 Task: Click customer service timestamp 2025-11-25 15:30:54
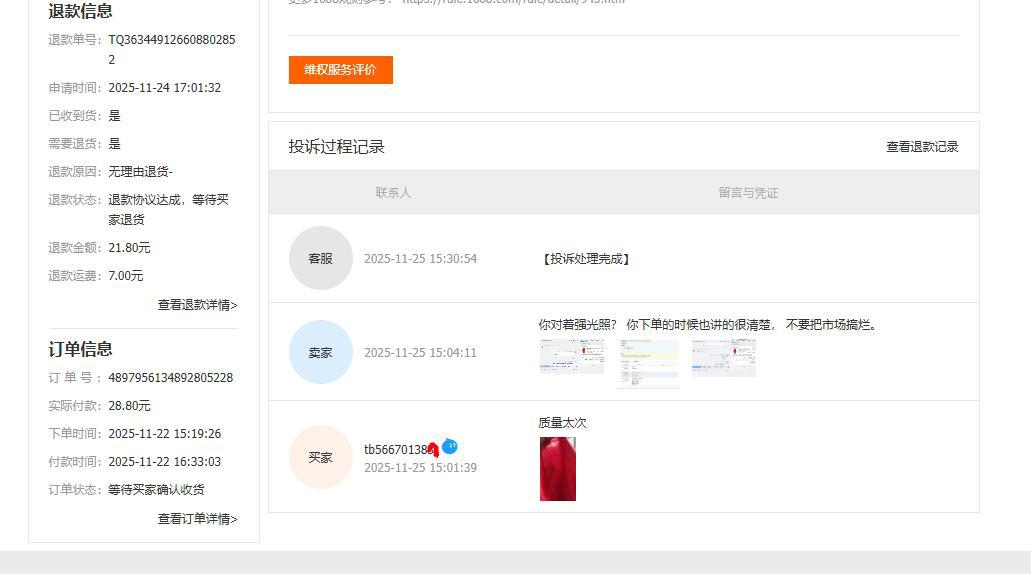click(x=421, y=259)
